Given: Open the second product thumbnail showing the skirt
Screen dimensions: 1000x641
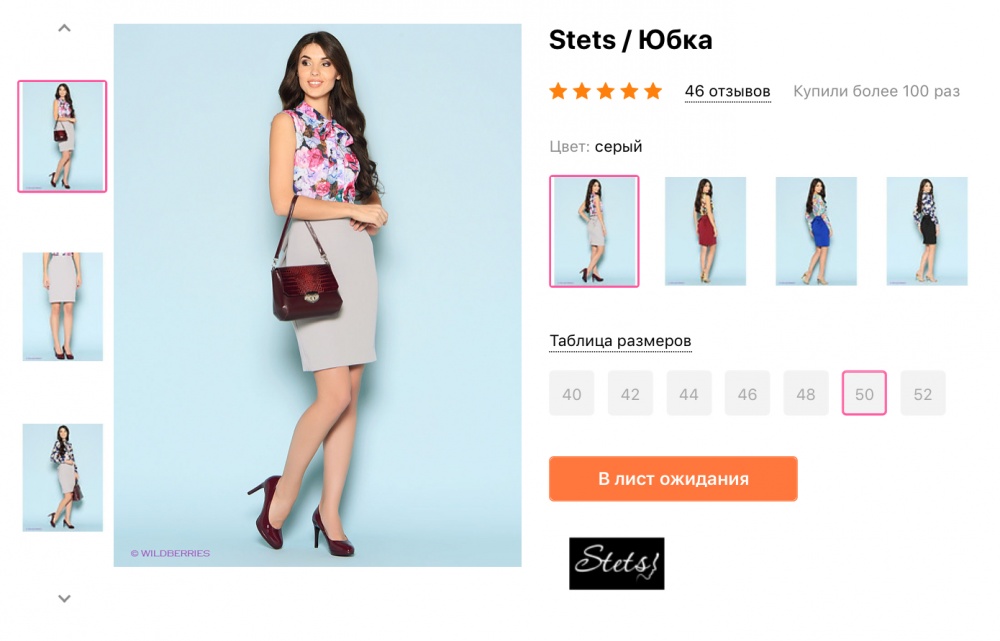Looking at the screenshot, I should pos(62,307).
